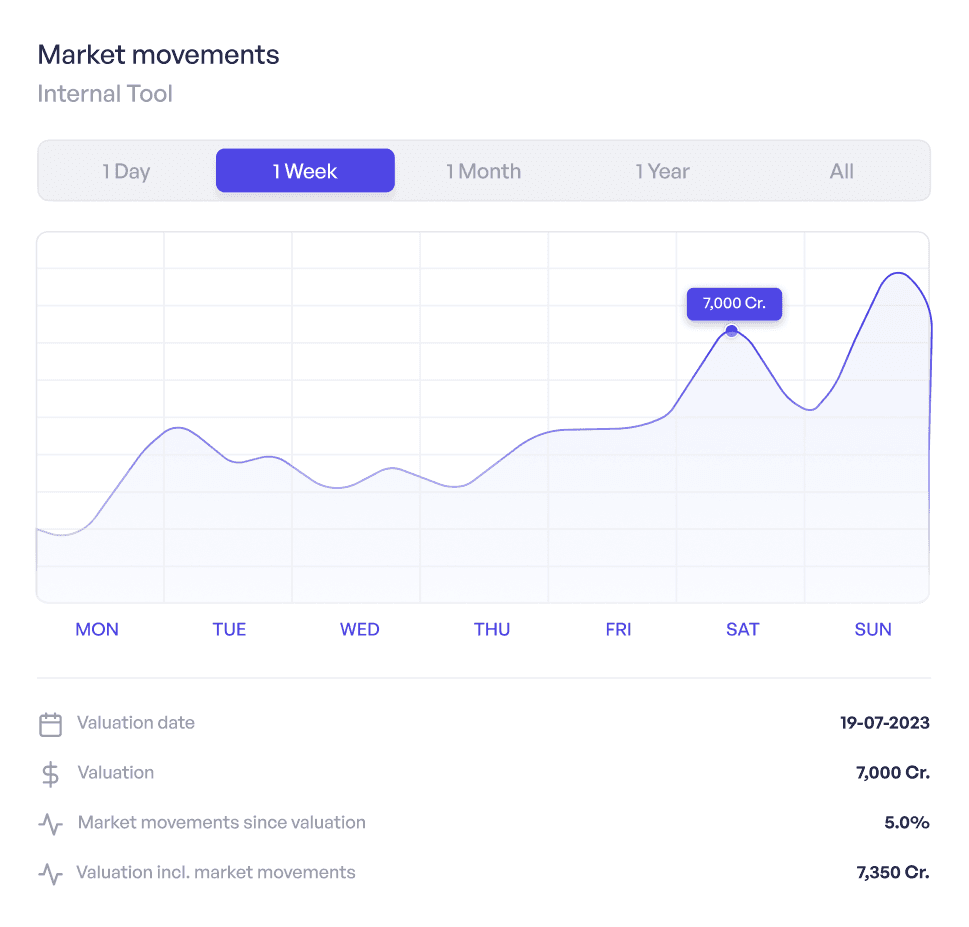This screenshot has height=927, width=969.
Task: Click the Market movements heading
Action: [x=159, y=54]
